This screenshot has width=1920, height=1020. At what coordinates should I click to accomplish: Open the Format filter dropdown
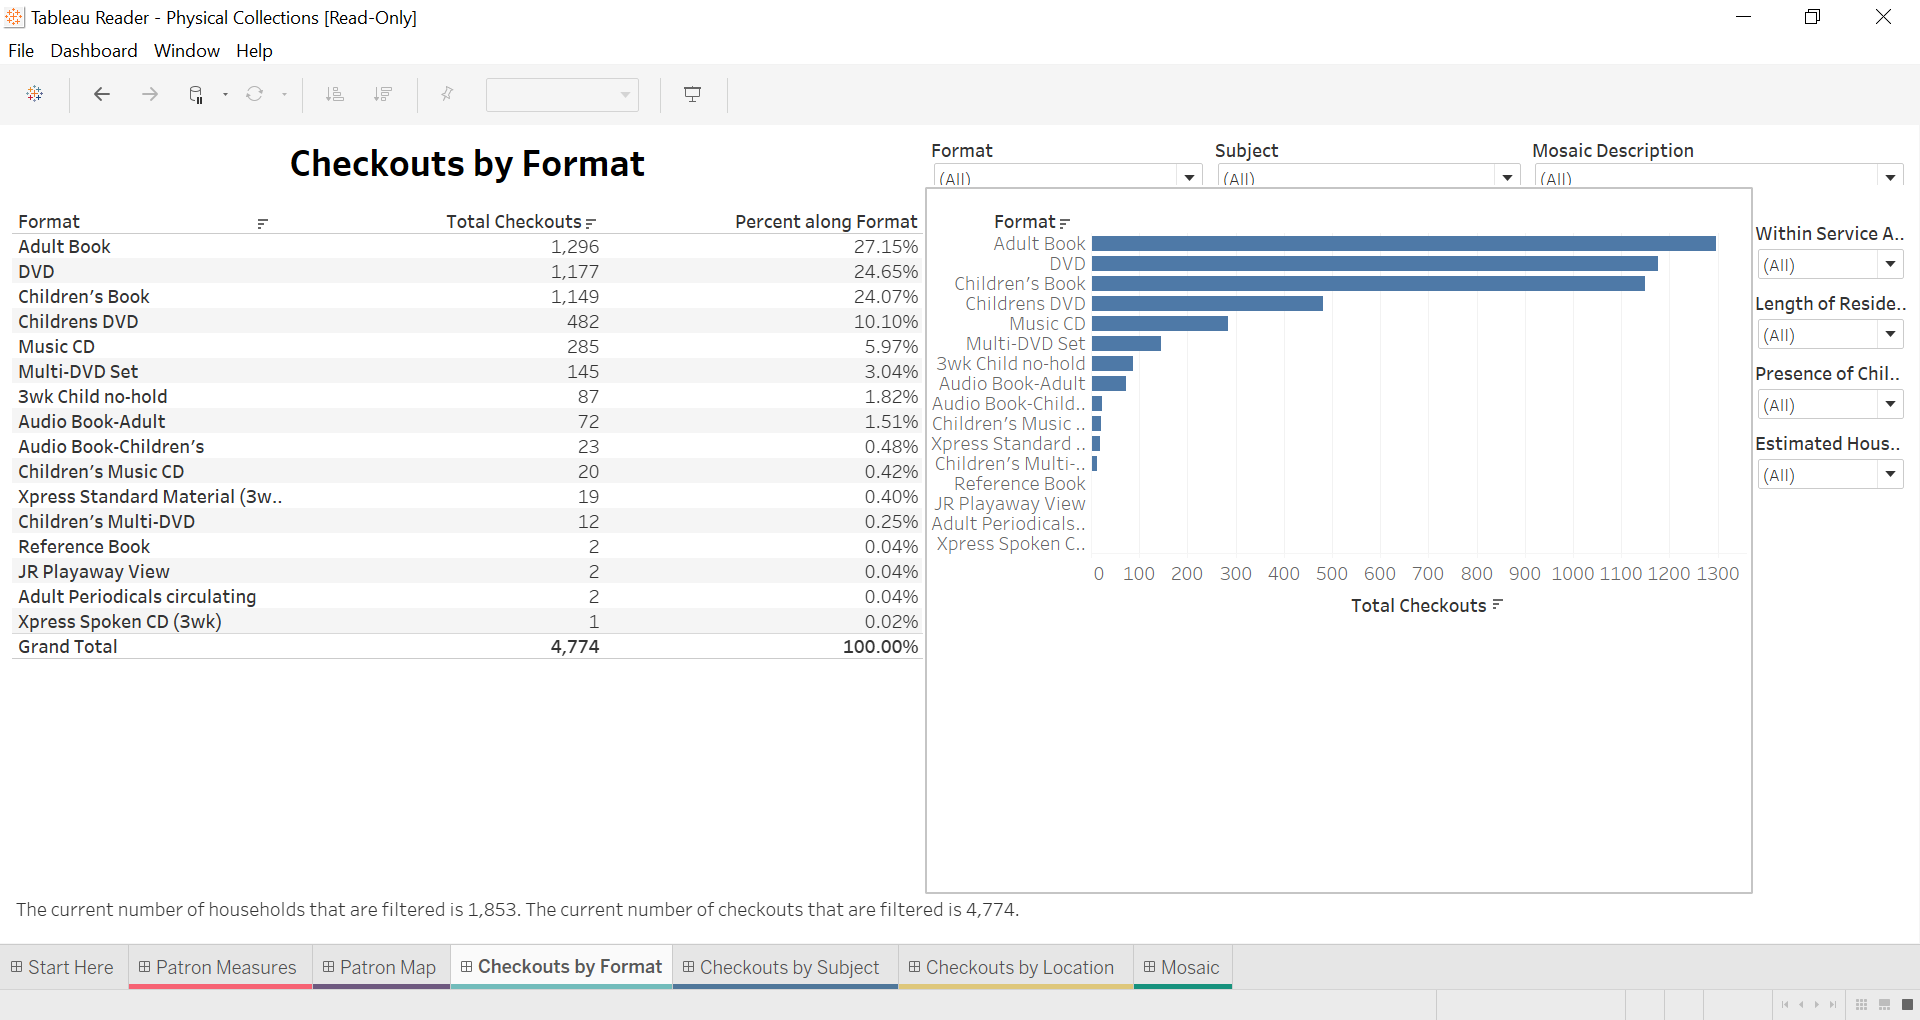pyautogui.click(x=1189, y=178)
